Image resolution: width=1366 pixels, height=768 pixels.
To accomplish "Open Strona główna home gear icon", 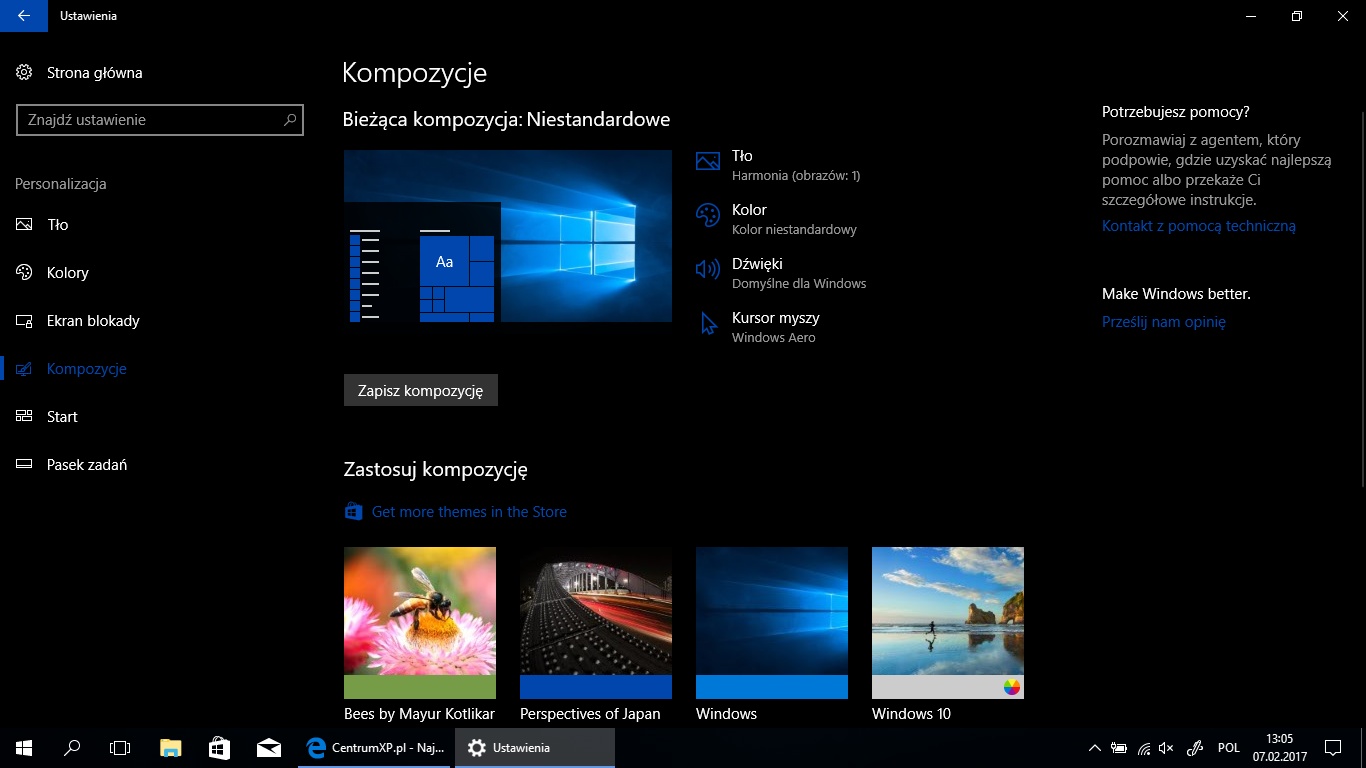I will (24, 72).
